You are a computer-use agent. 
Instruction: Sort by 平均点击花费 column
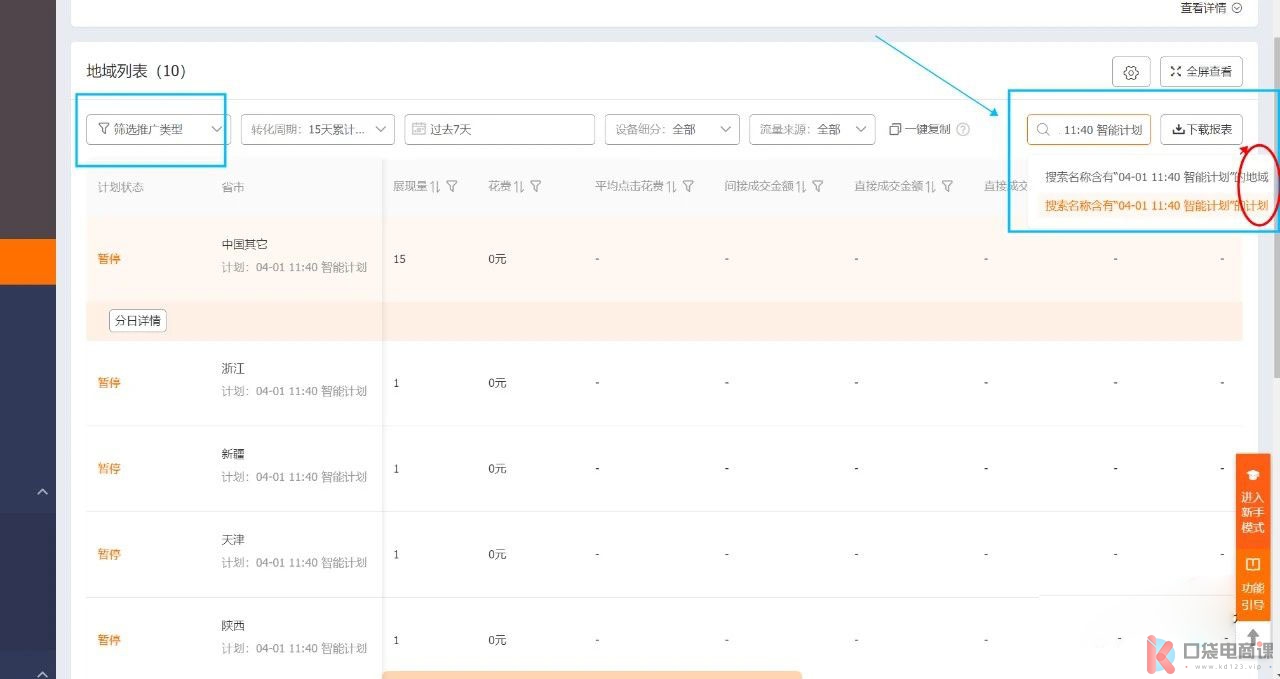[x=671, y=186]
